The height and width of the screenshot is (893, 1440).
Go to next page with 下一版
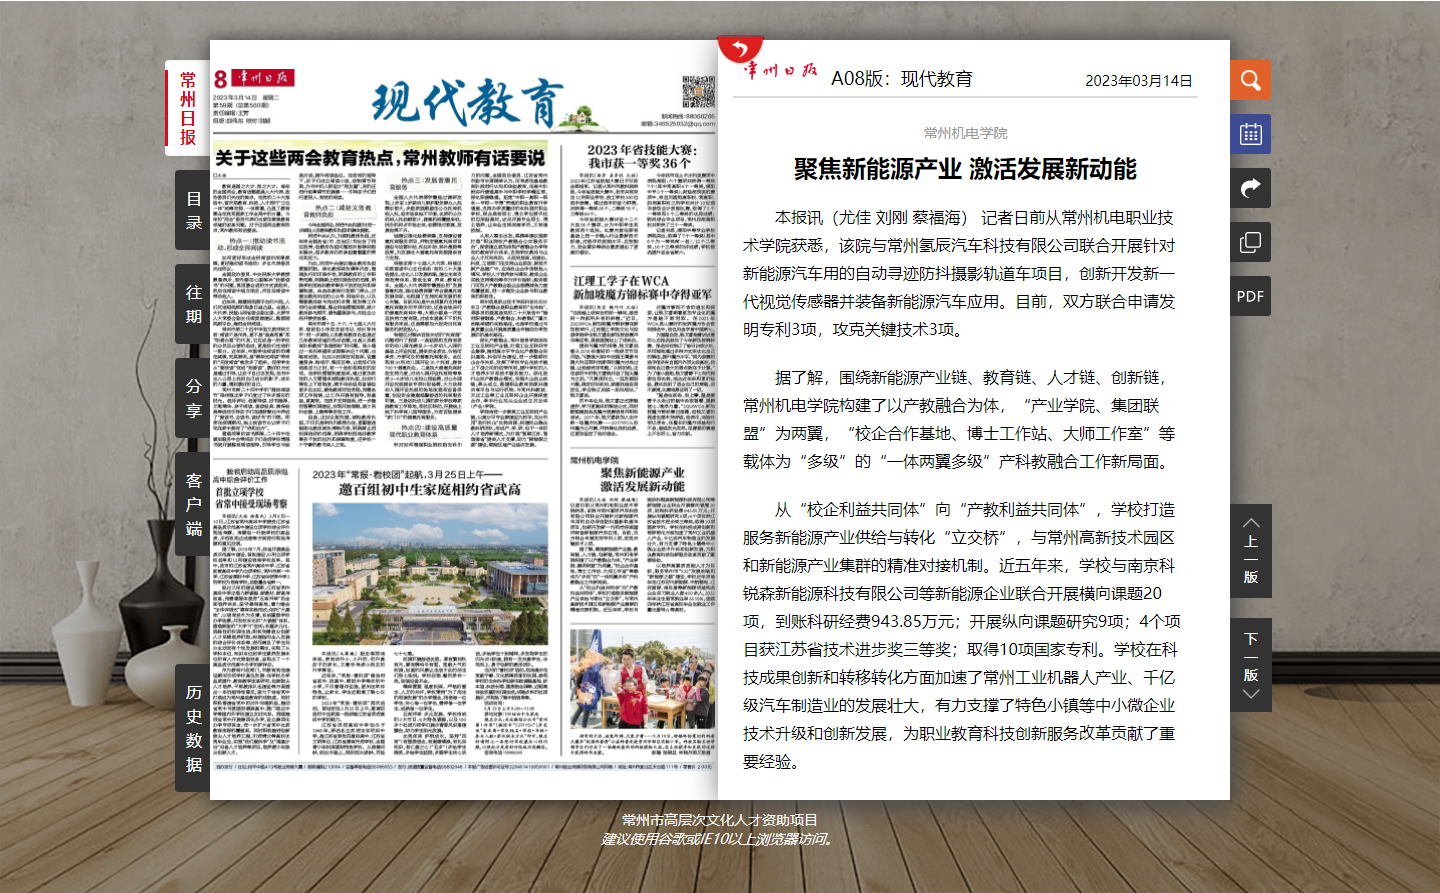coord(1250,665)
